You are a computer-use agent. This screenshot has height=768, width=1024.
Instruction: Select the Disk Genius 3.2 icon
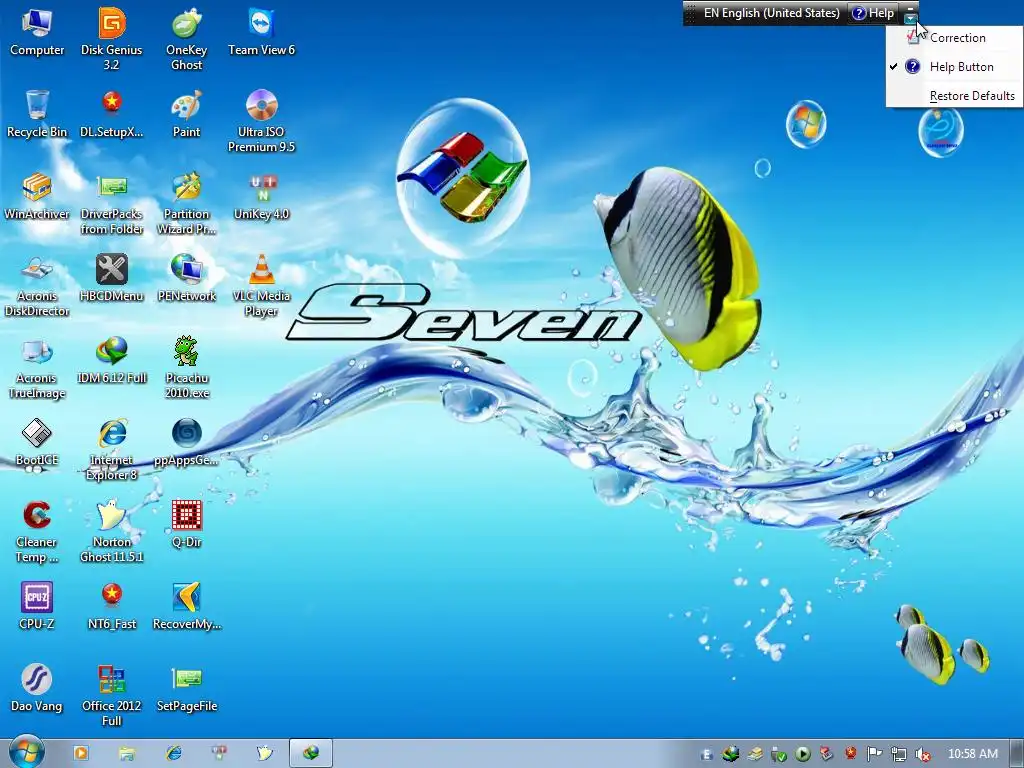click(x=112, y=39)
